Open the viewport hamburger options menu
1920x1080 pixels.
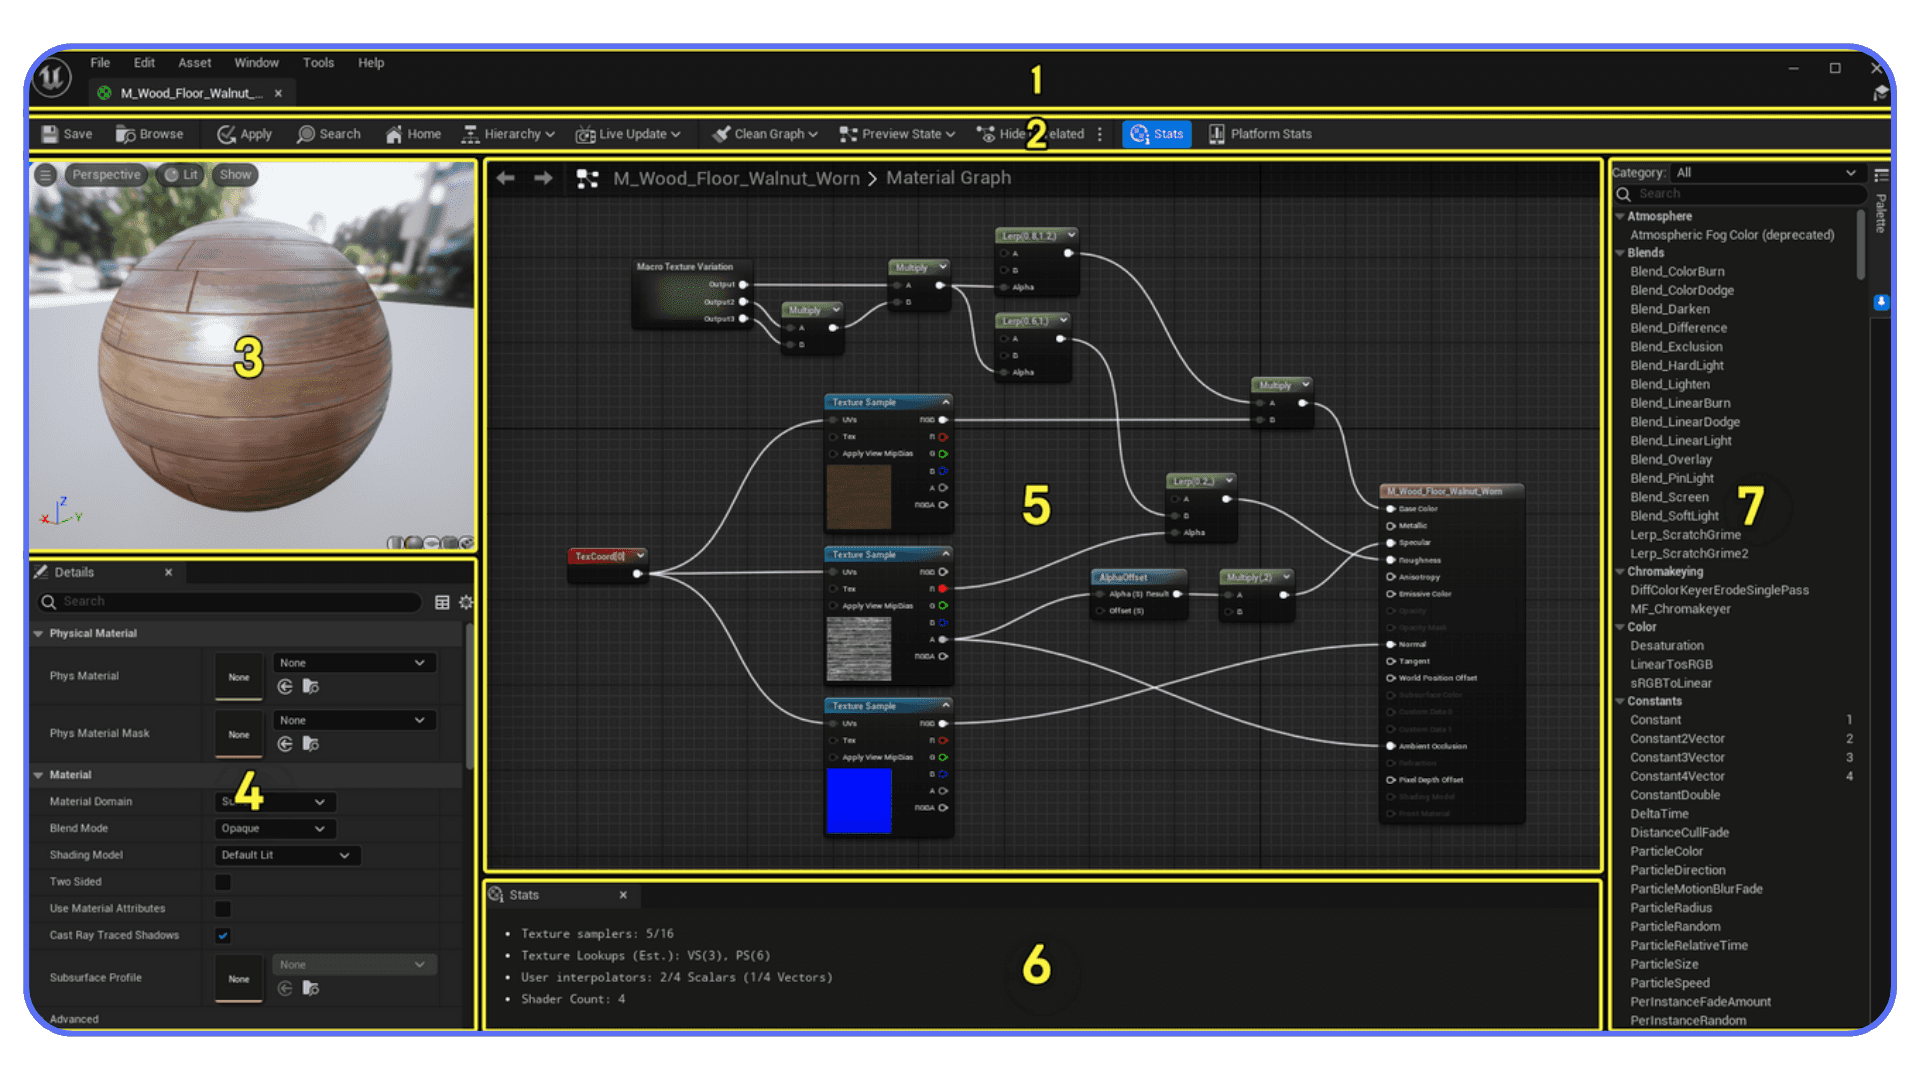(x=45, y=175)
